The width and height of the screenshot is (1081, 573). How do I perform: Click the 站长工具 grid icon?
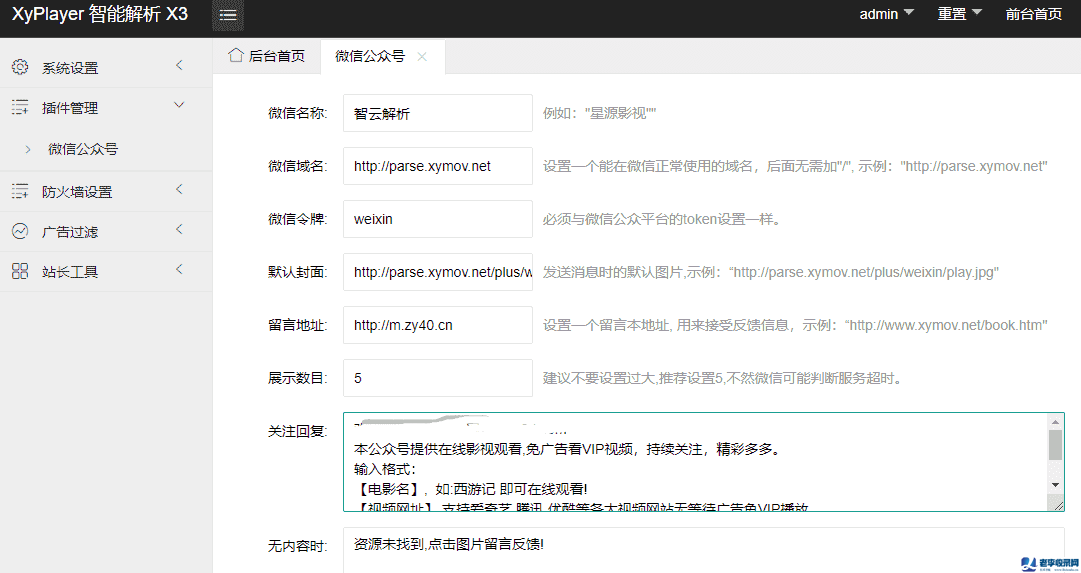point(20,271)
